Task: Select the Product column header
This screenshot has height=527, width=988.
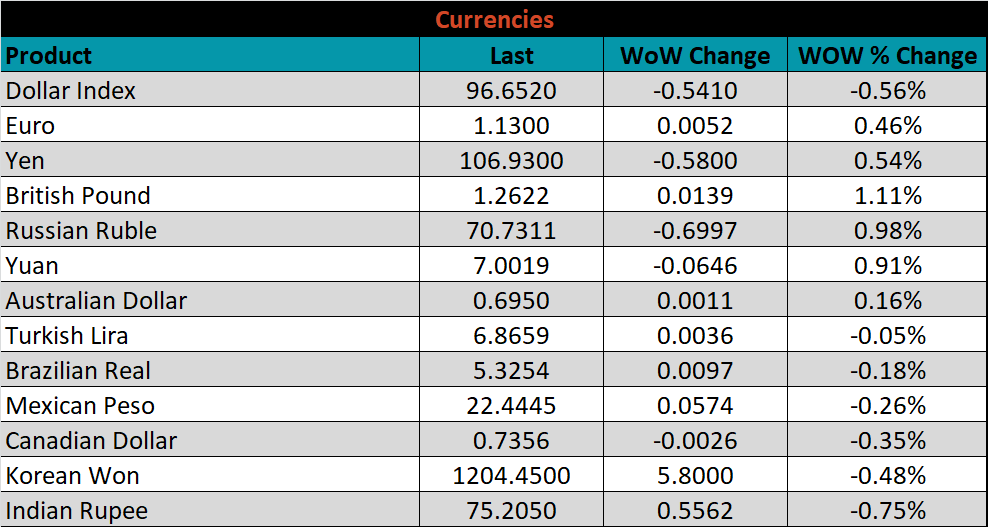Action: point(49,56)
